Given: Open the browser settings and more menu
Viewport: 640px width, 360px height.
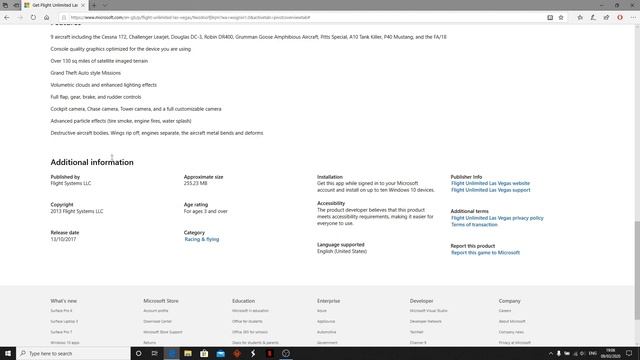Looking at the screenshot, I should coord(633,18).
